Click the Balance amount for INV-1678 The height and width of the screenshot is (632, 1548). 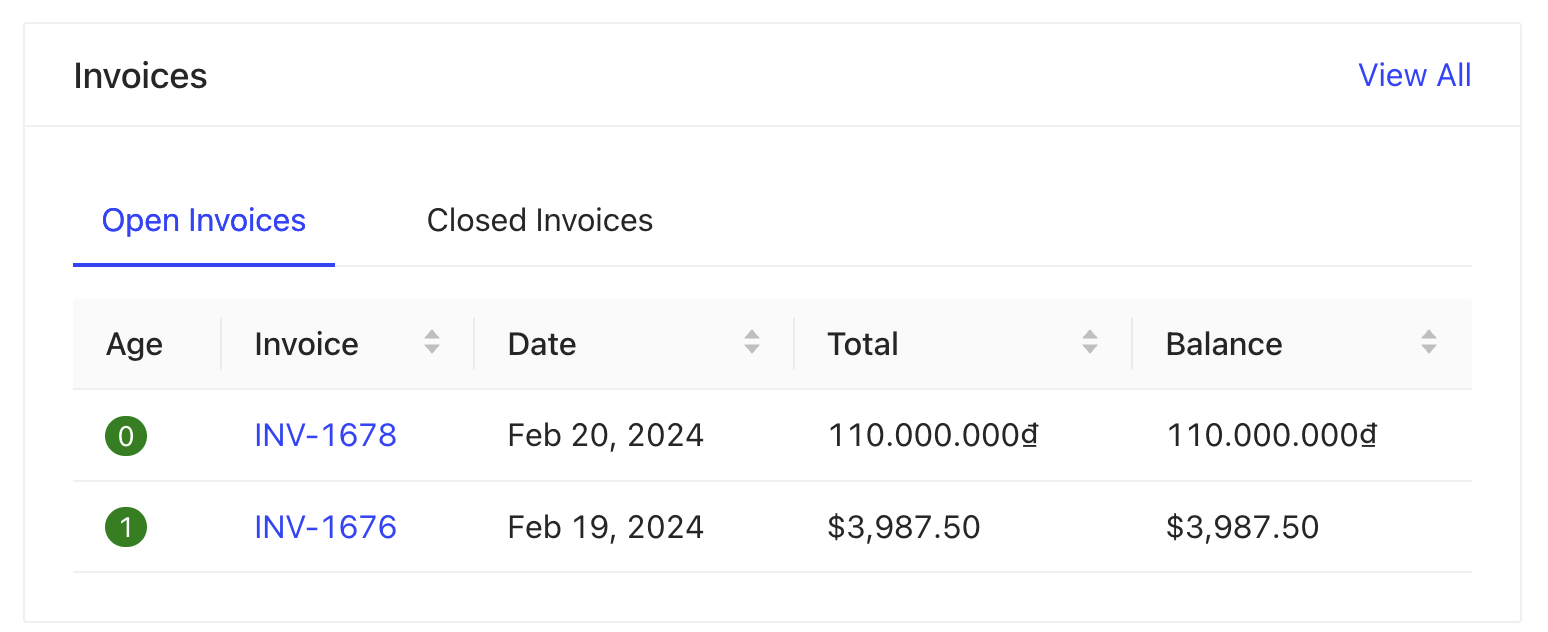pos(1271,435)
